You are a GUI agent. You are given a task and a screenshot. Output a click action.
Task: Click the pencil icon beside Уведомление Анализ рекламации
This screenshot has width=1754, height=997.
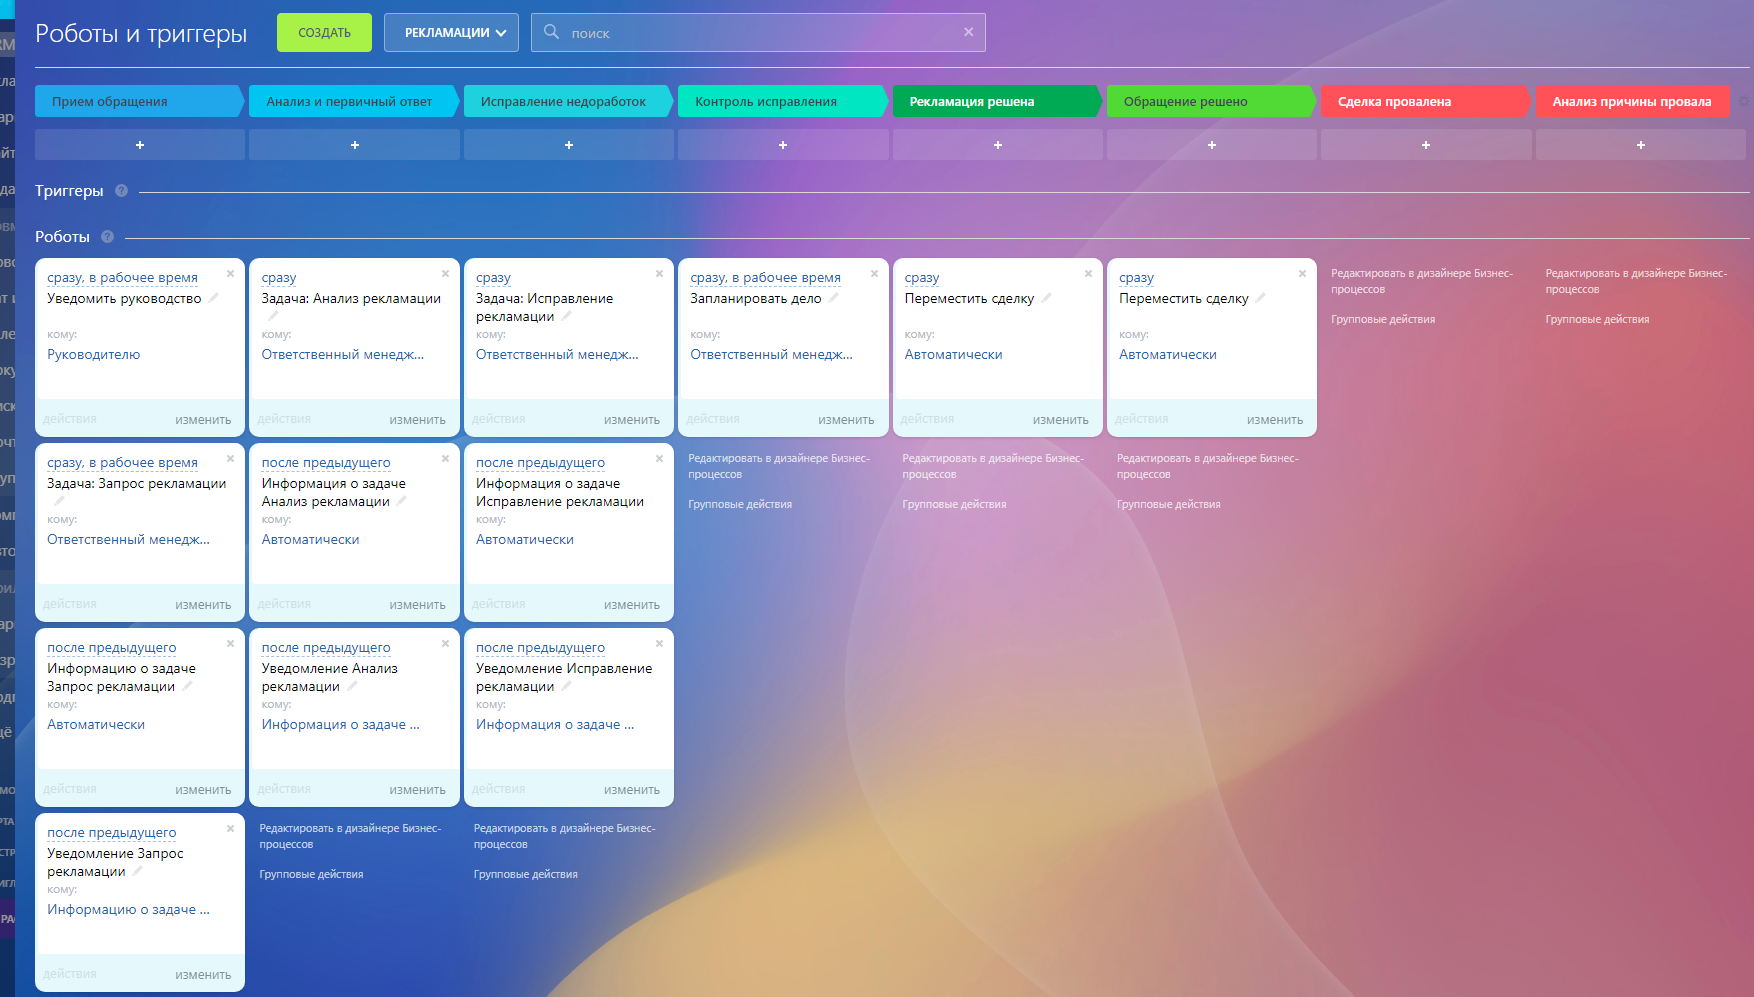(352, 686)
